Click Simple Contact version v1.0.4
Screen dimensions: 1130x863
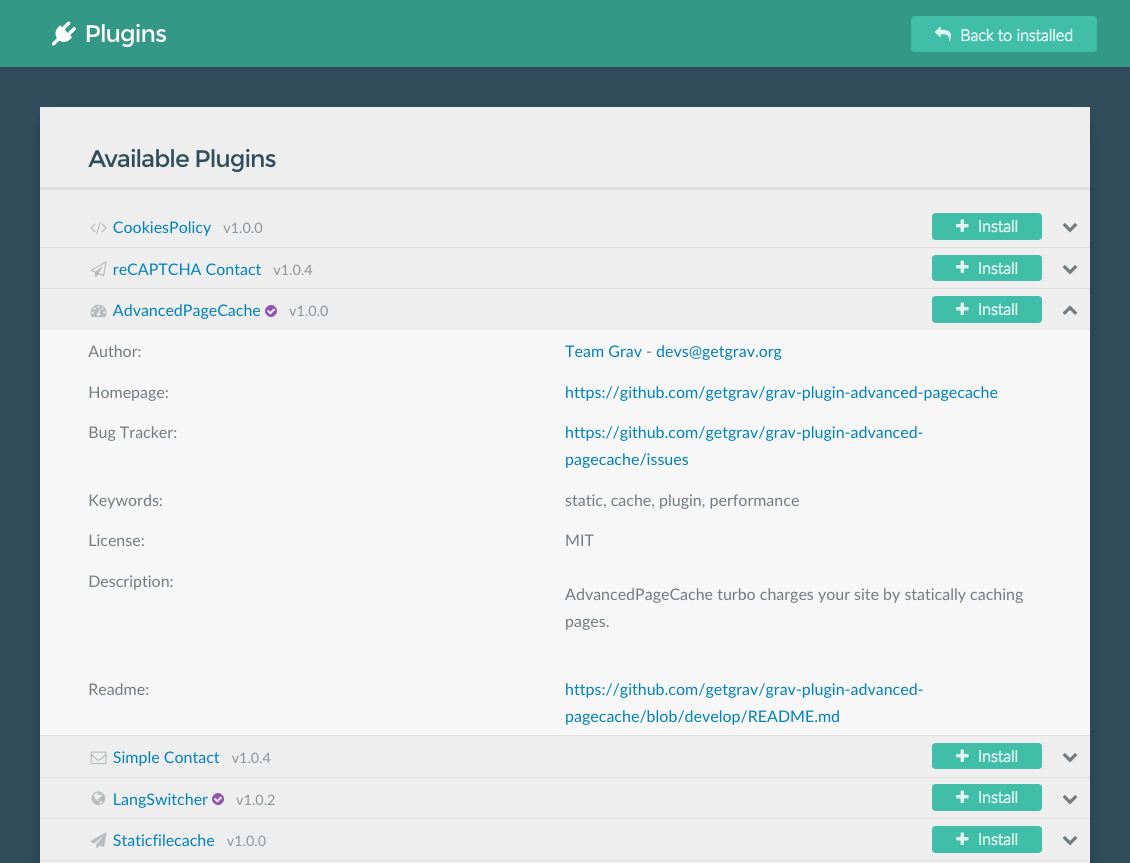(251, 759)
